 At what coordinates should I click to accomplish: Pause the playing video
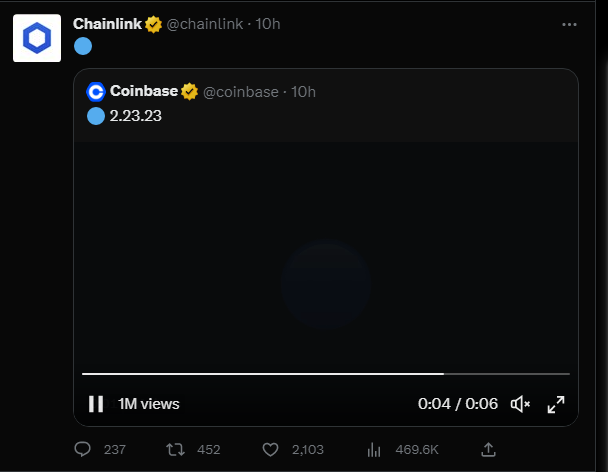point(96,404)
